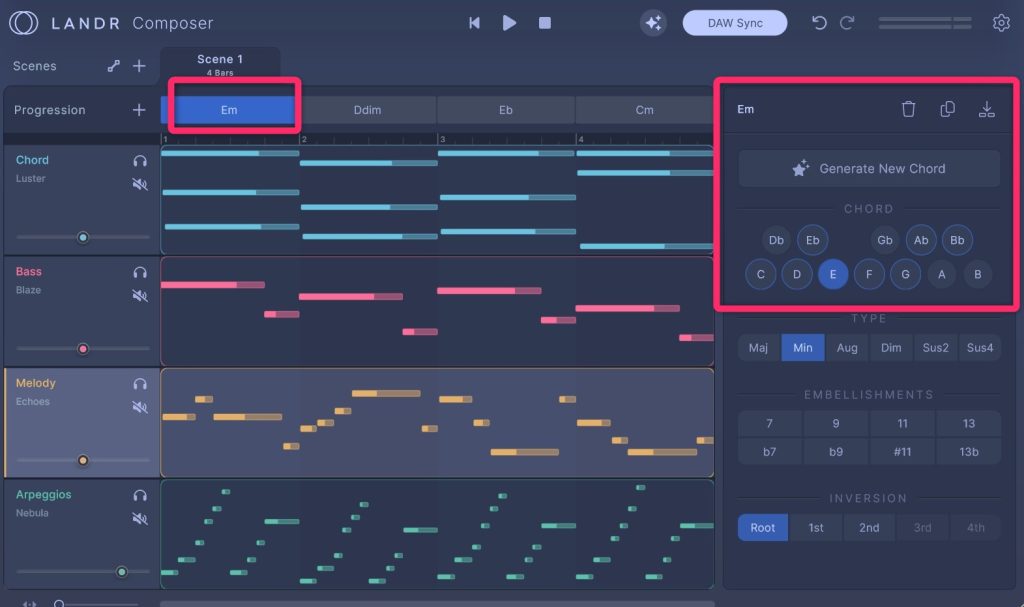
Task: Click the Play button in transport
Action: 509,23
